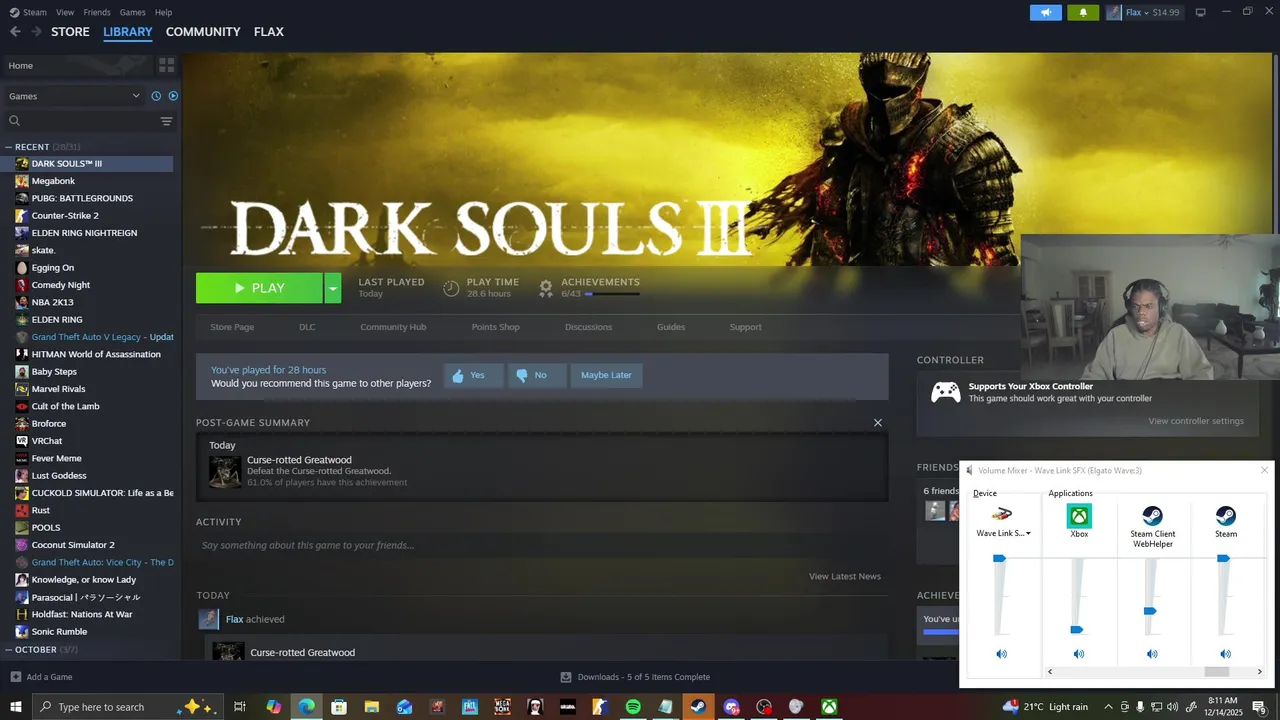Mute the Steam app in mixer
Viewport: 1280px width, 720px height.
(1225, 654)
